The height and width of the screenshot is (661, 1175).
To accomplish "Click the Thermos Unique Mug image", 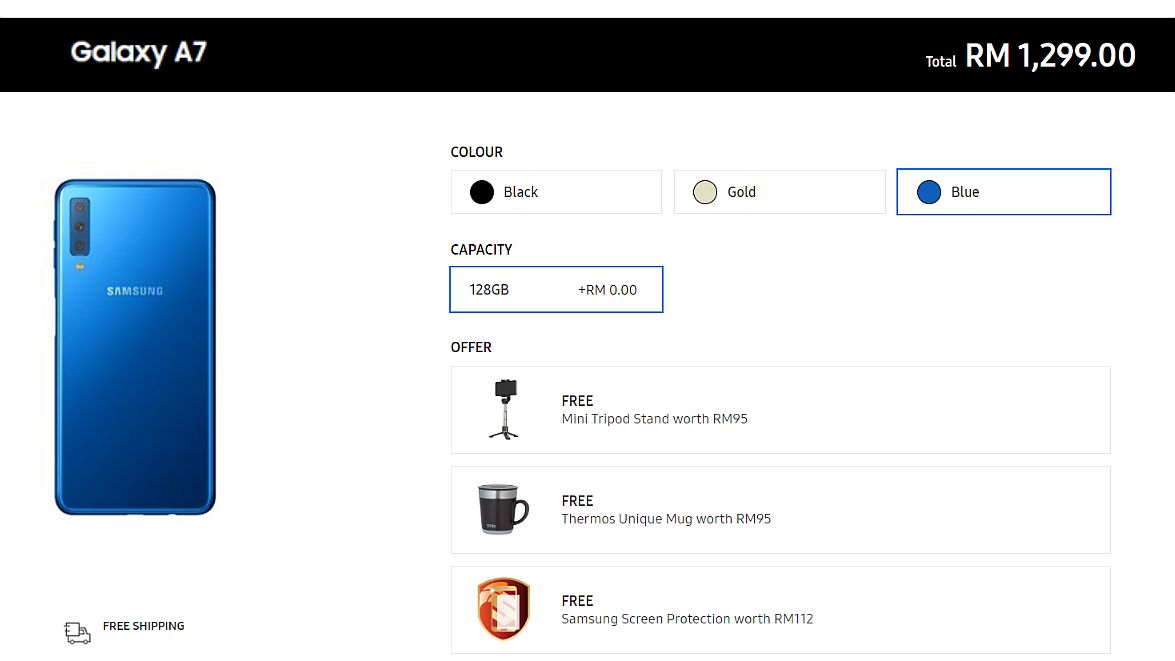I will tap(504, 509).
